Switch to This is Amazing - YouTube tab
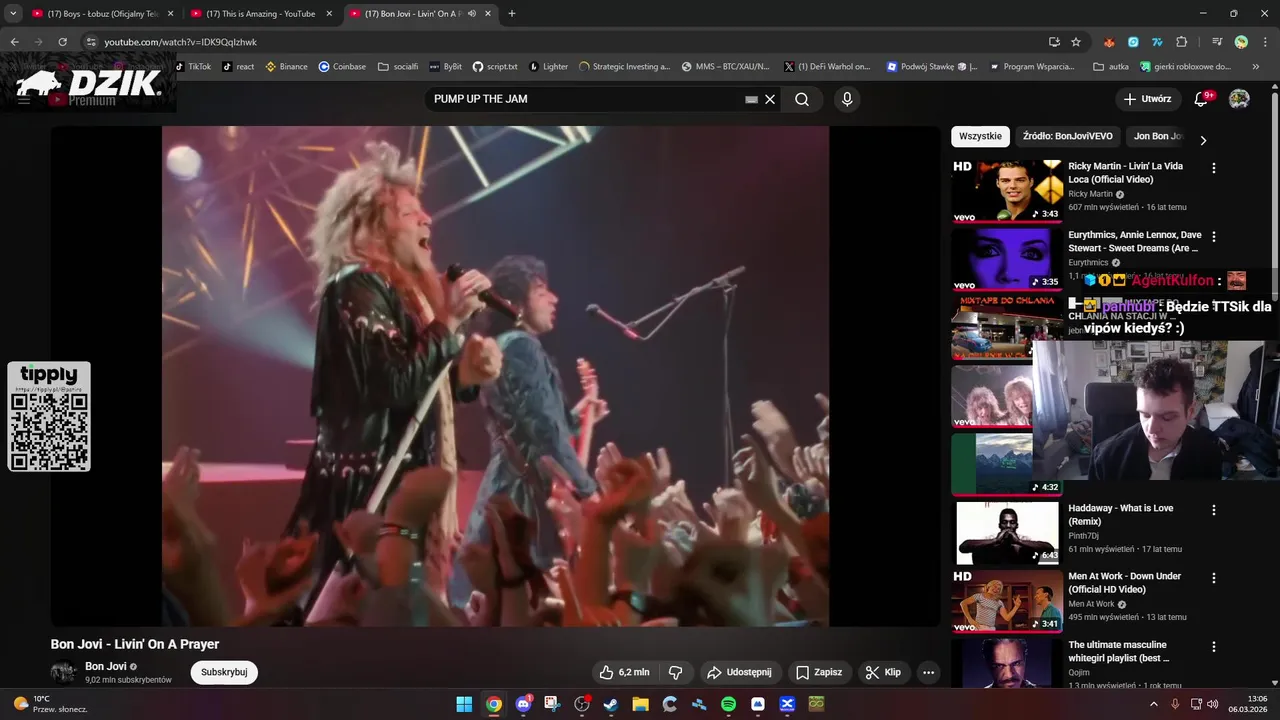 (260, 14)
